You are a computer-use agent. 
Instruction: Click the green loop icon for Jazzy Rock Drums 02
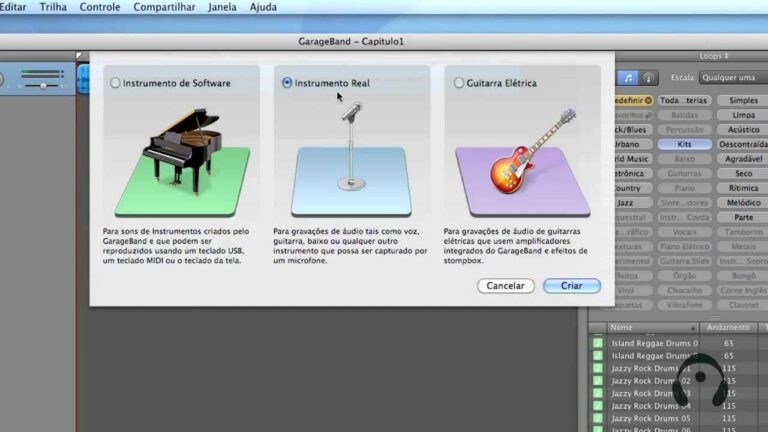pos(598,381)
